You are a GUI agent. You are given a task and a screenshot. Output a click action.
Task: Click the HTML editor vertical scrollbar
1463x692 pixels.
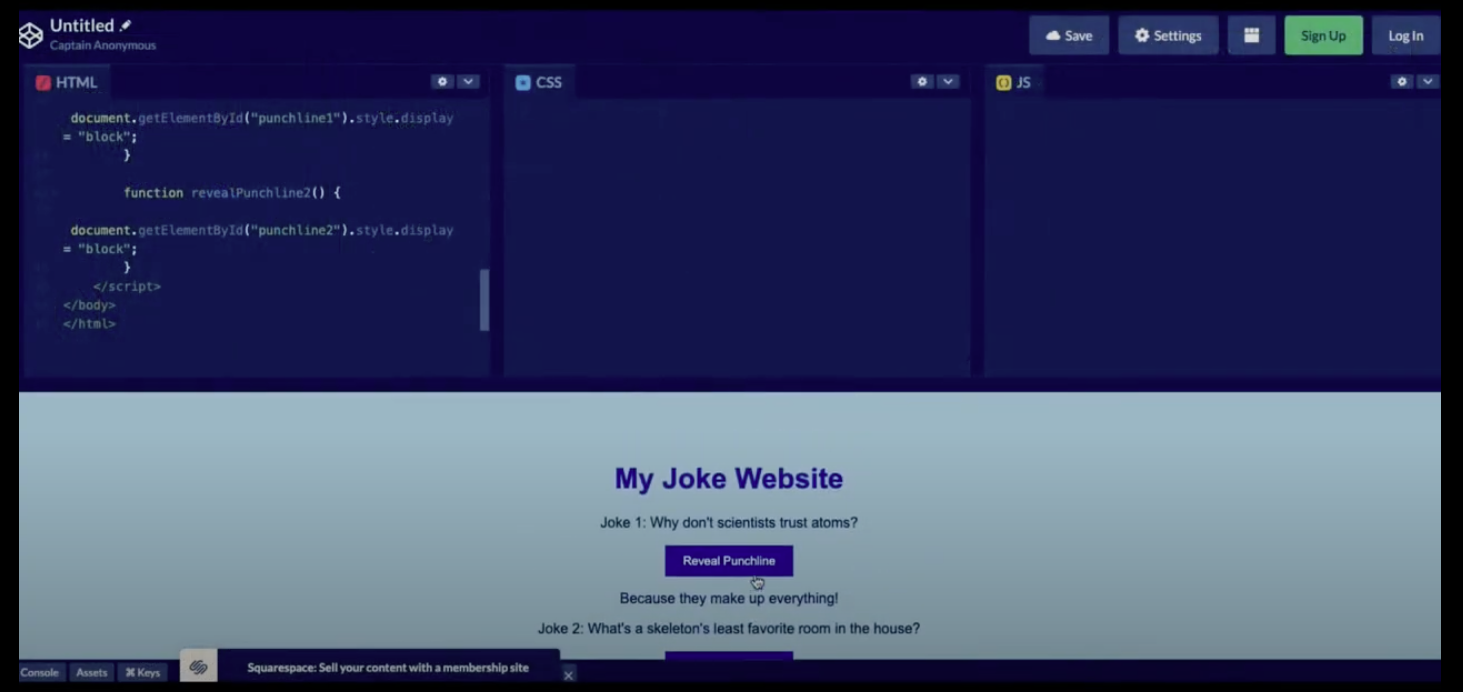(485, 300)
